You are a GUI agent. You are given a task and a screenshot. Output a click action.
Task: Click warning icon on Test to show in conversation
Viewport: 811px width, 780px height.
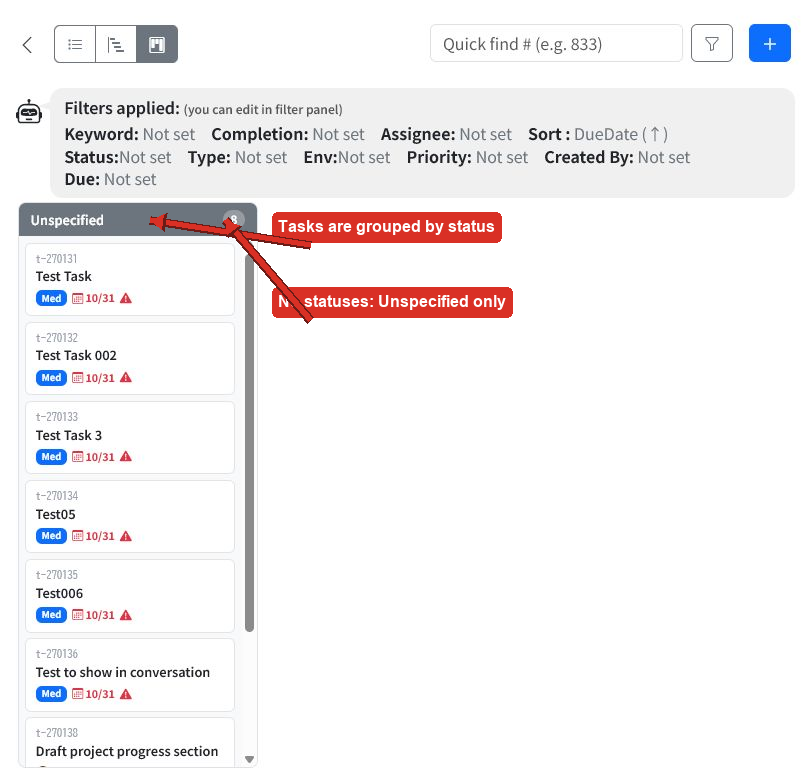click(x=126, y=694)
